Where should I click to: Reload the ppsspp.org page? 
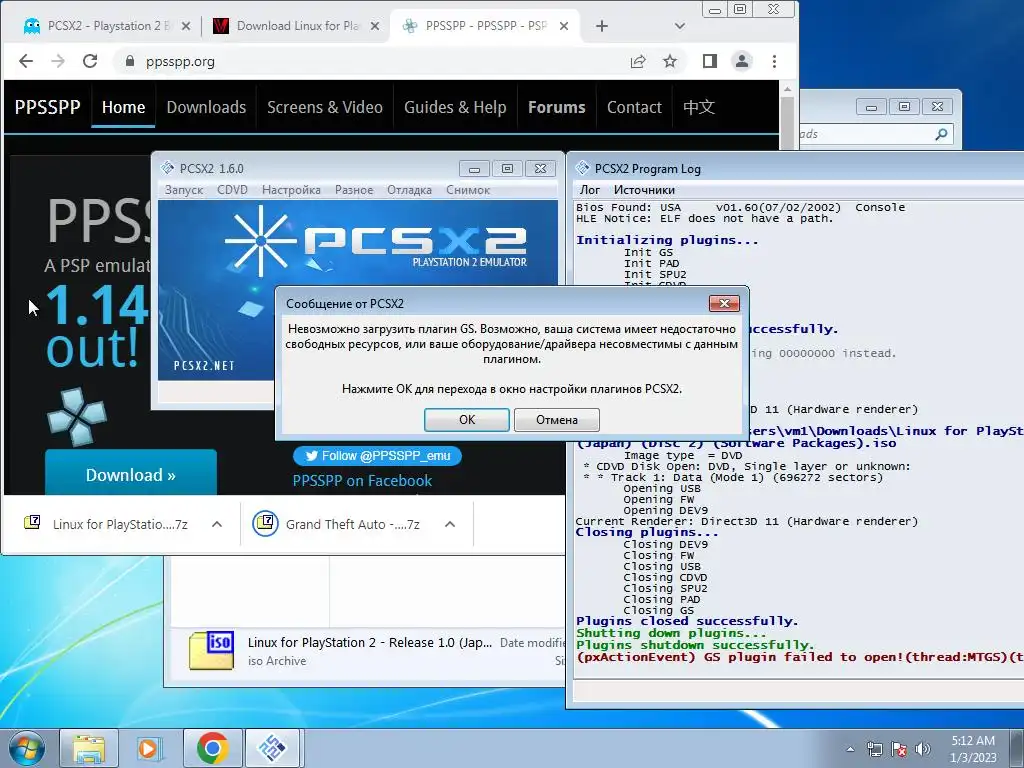pyautogui.click(x=90, y=61)
